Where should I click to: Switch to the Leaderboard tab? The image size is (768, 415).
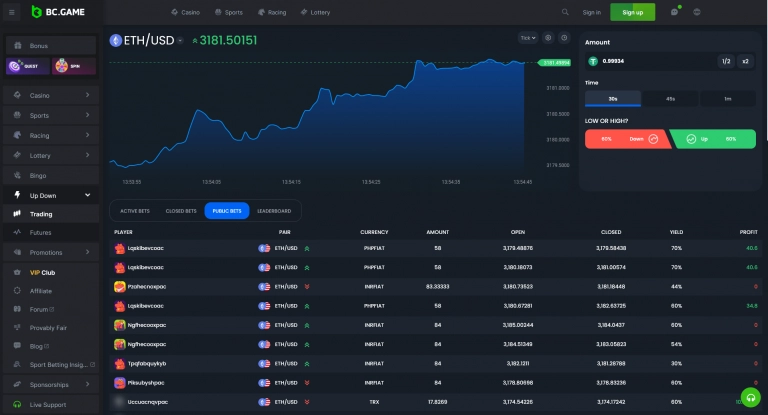click(x=274, y=211)
